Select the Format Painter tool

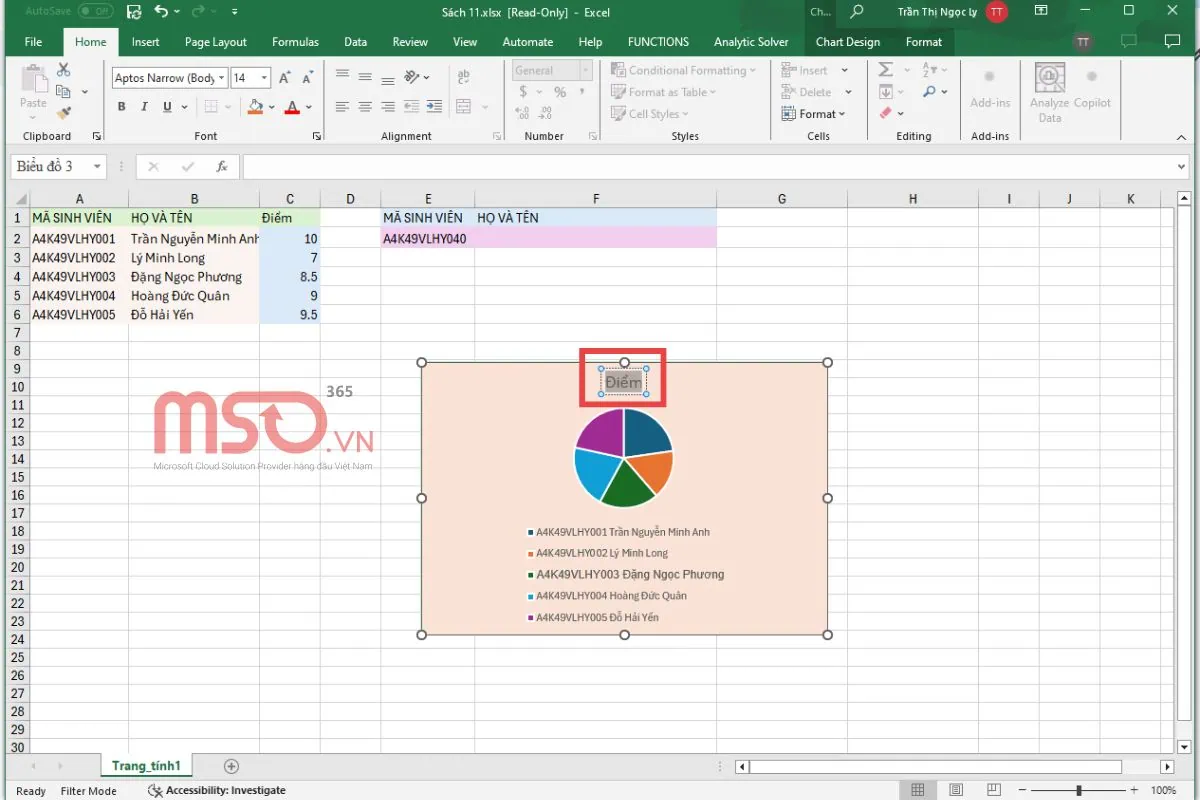coord(64,109)
